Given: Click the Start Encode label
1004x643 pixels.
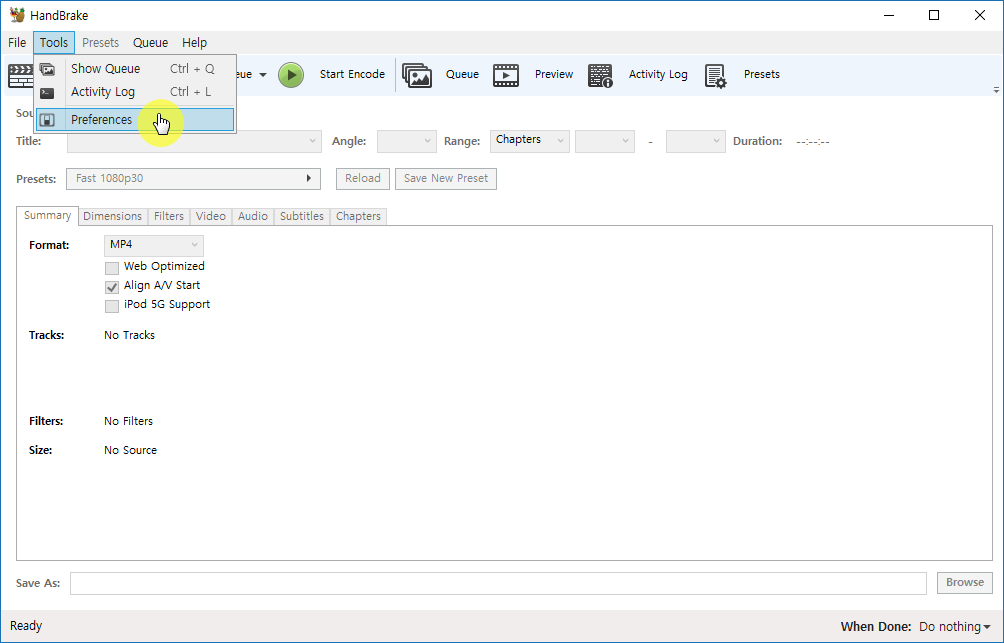Looking at the screenshot, I should click(352, 74).
